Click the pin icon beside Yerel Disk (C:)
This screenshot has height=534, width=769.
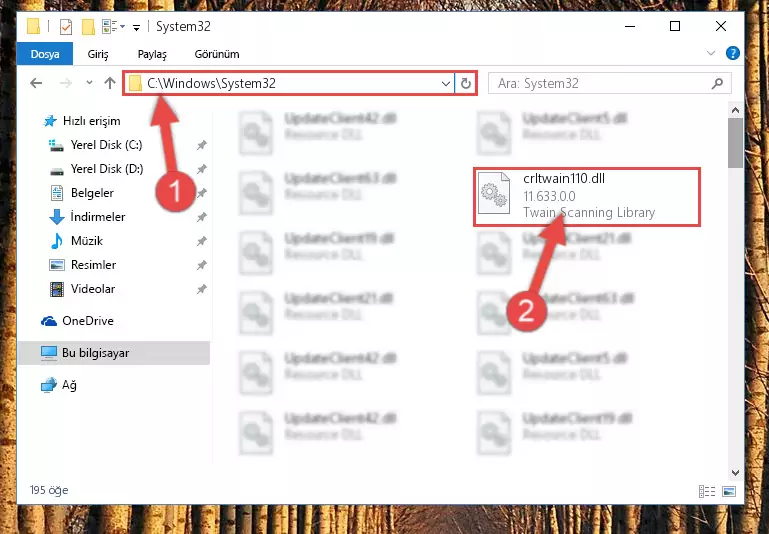point(201,145)
